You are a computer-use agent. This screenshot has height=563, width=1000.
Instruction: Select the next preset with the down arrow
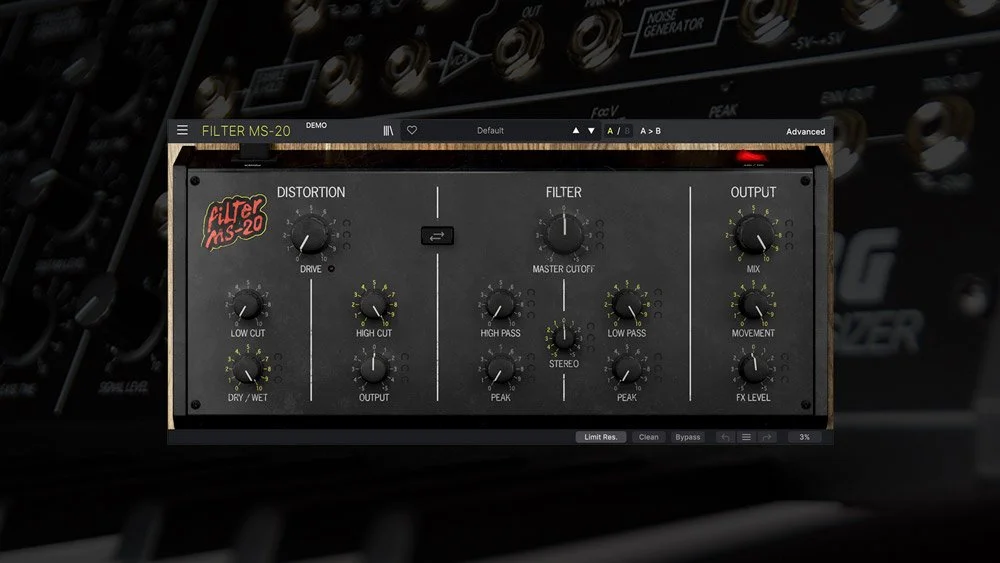click(x=591, y=130)
